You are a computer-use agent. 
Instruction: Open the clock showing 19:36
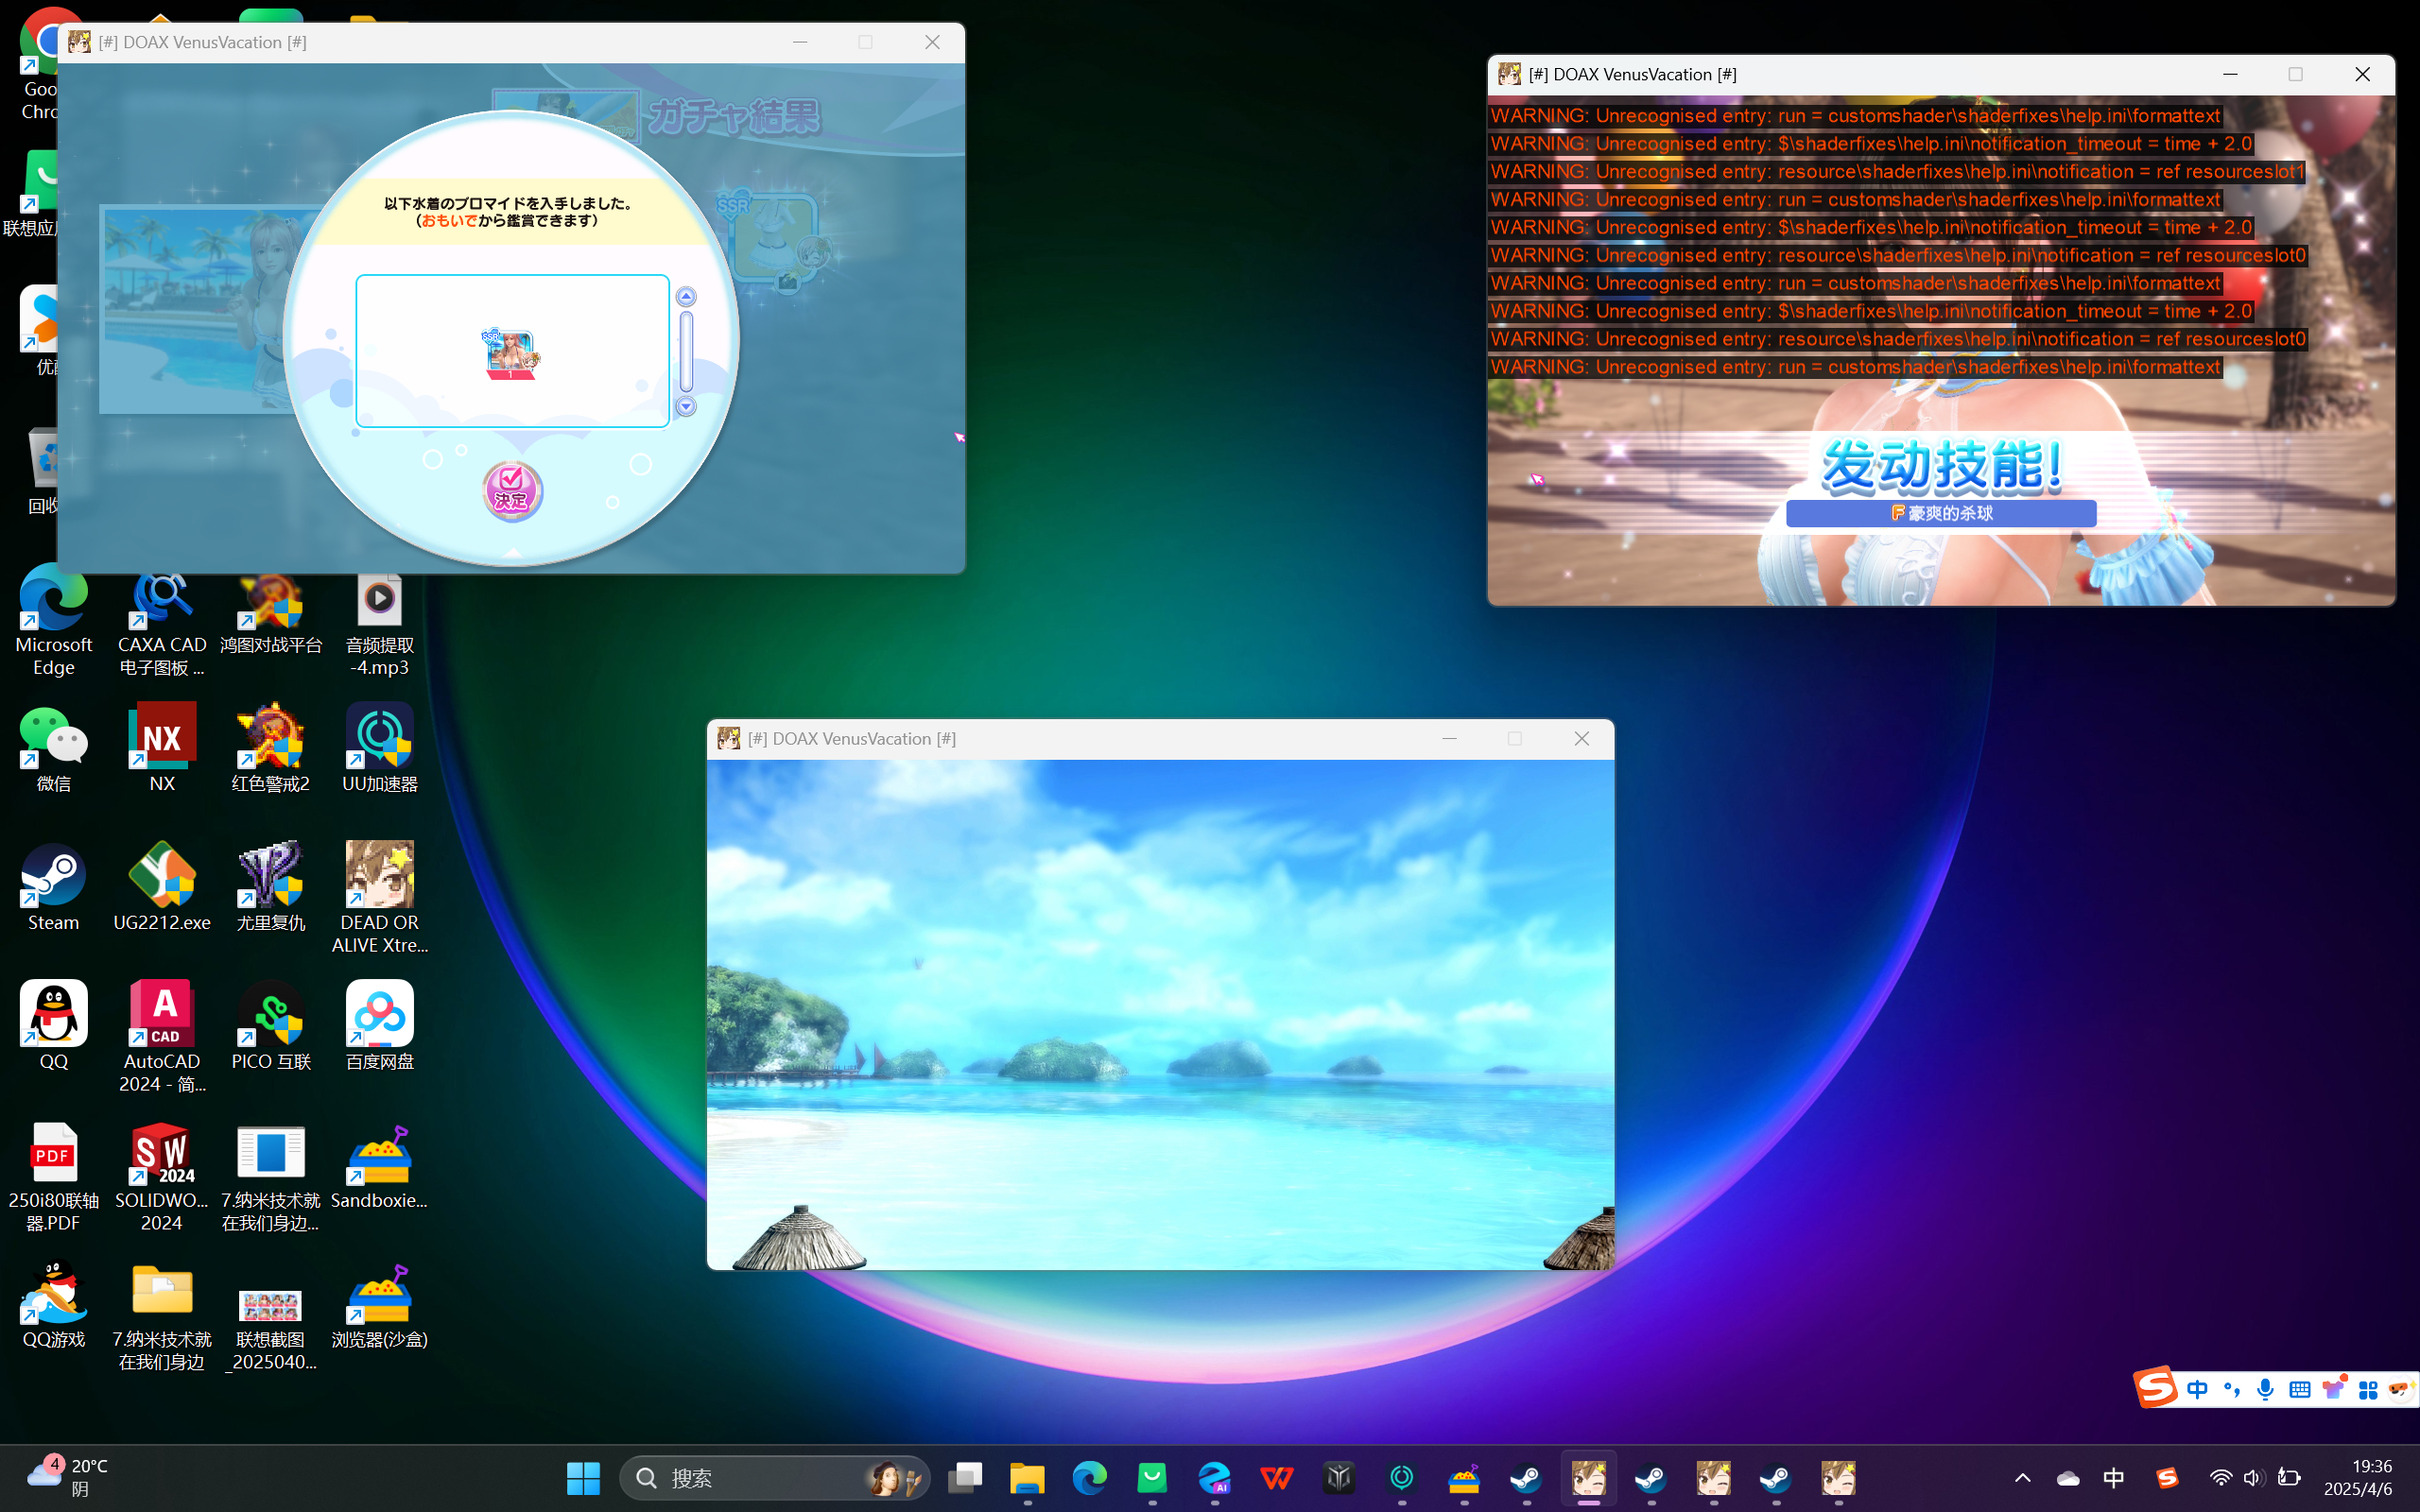coord(2358,1478)
